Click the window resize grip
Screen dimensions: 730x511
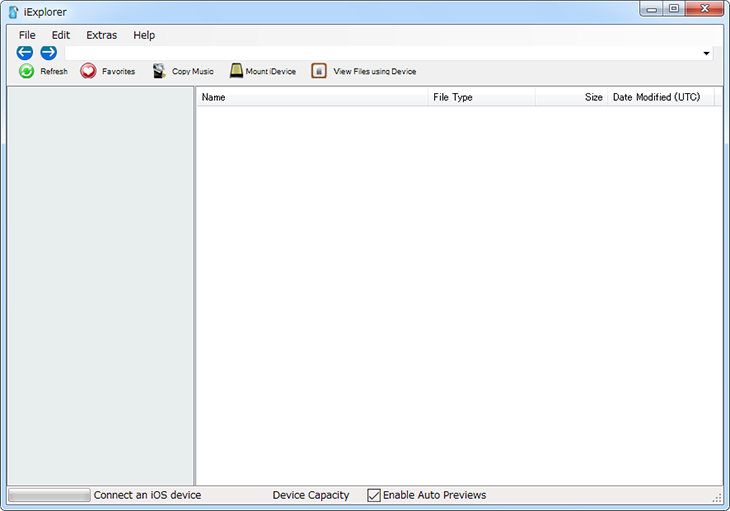pos(717,498)
